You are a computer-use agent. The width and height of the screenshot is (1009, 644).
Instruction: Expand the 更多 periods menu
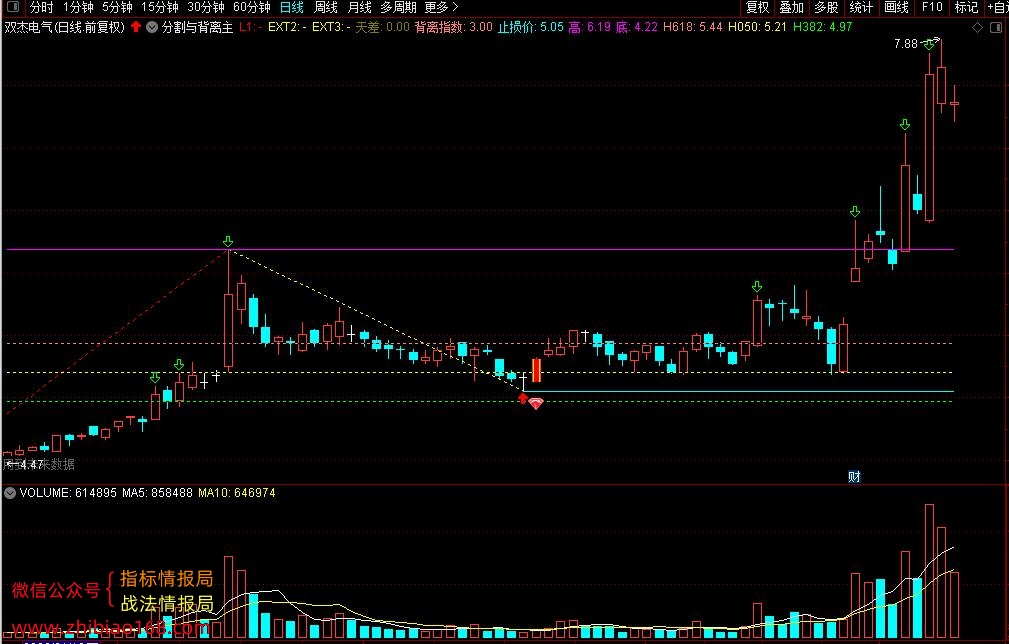click(x=441, y=7)
